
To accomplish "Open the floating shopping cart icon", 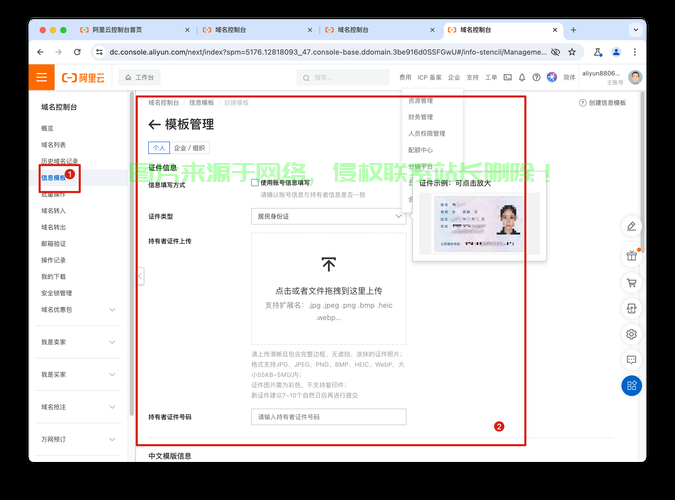I will tap(632, 283).
